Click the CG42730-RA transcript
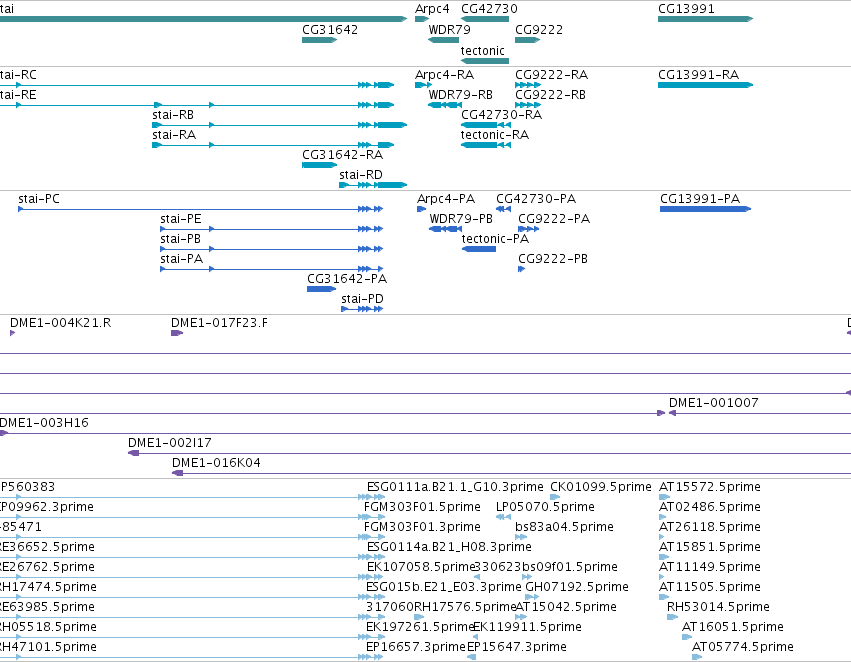This screenshot has height=662, width=851. point(485,125)
